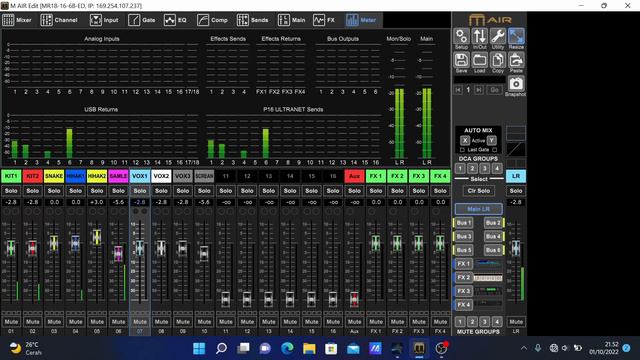Click the LR main fader
The image size is (640, 360).
516,248
